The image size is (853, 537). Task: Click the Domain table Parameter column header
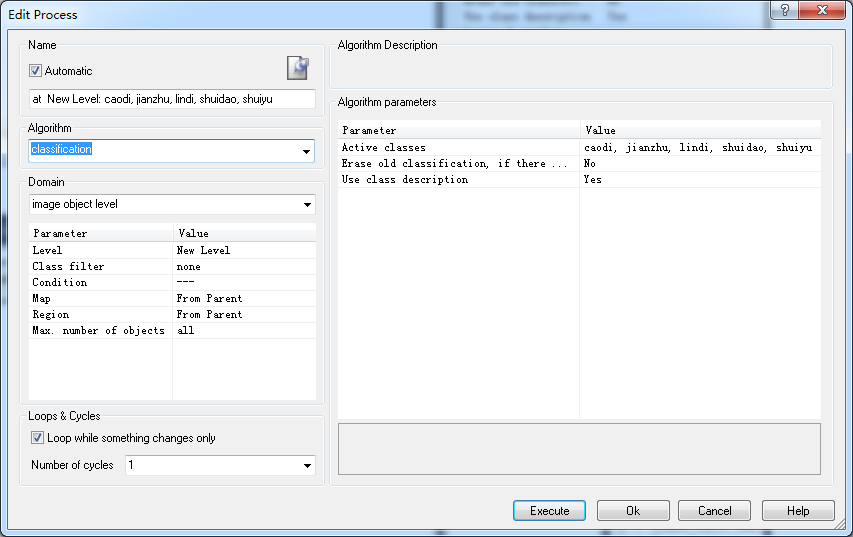(x=101, y=233)
